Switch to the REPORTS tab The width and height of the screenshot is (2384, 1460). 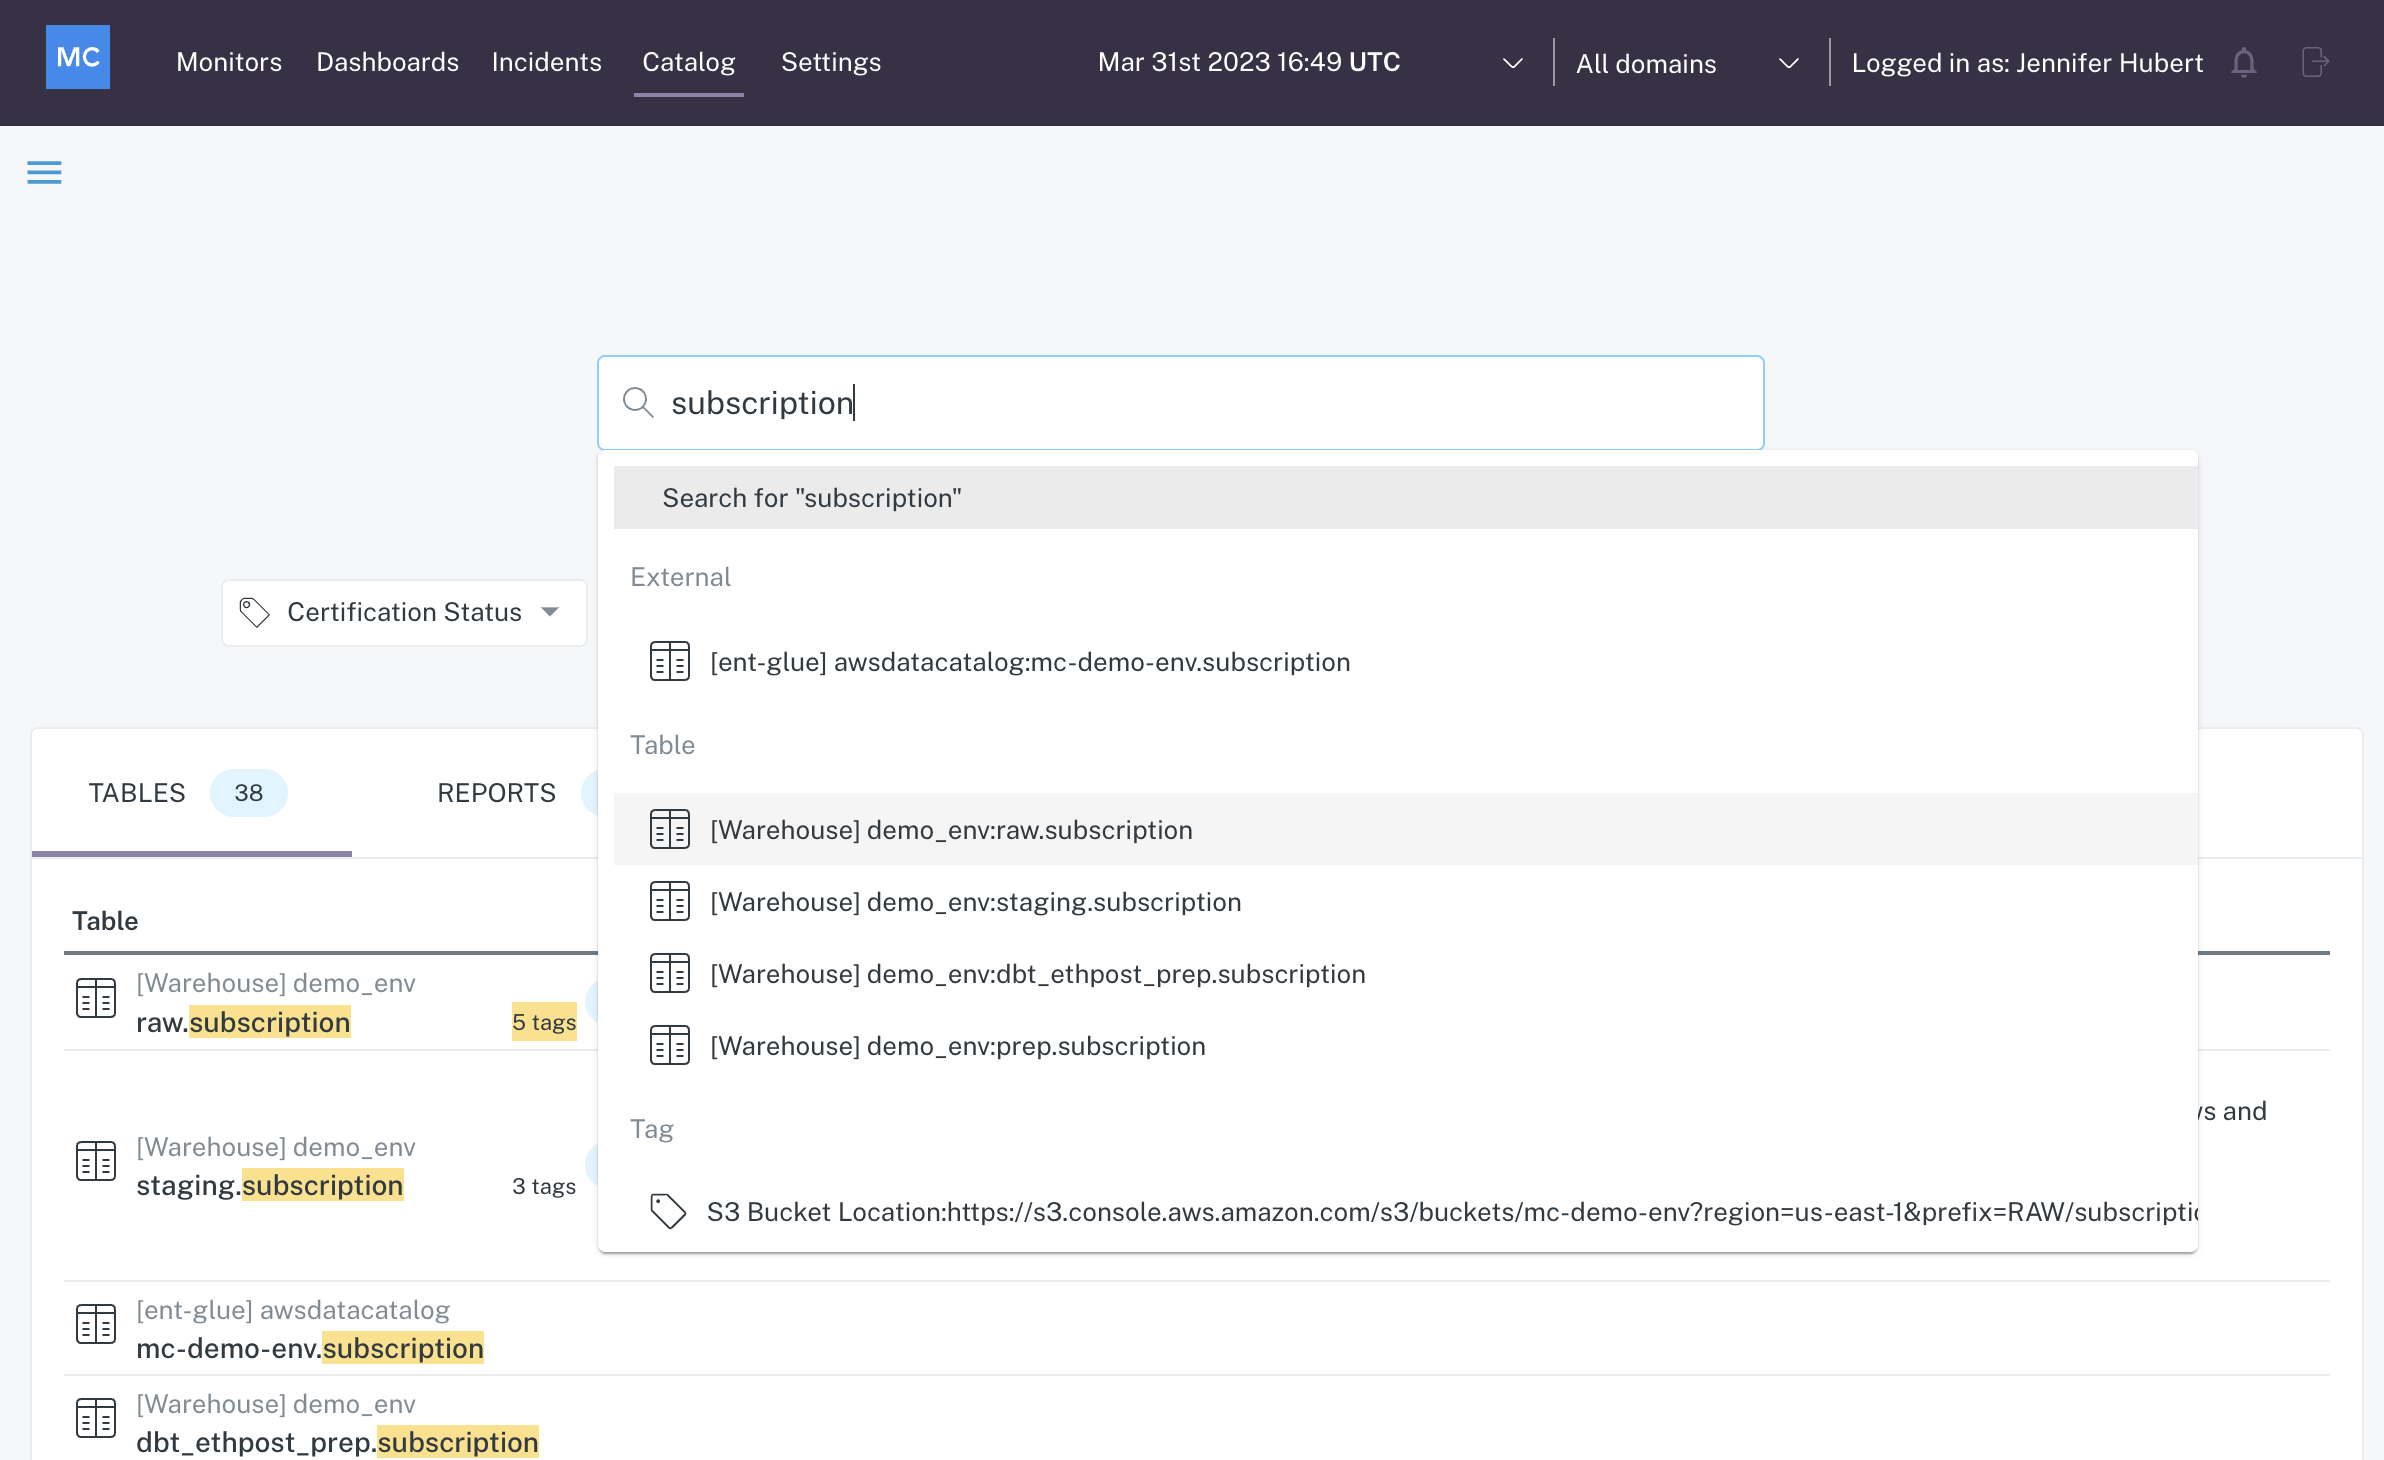tap(496, 793)
